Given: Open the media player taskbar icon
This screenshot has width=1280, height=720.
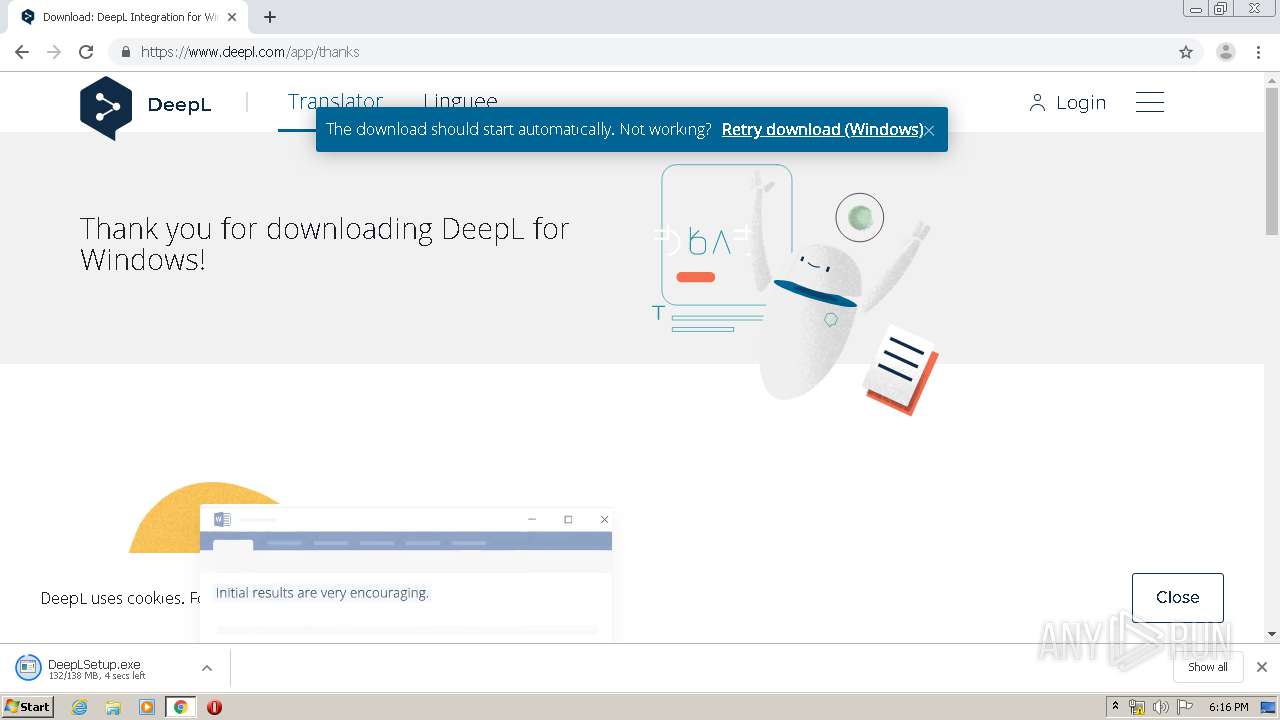Looking at the screenshot, I should click(x=147, y=707).
